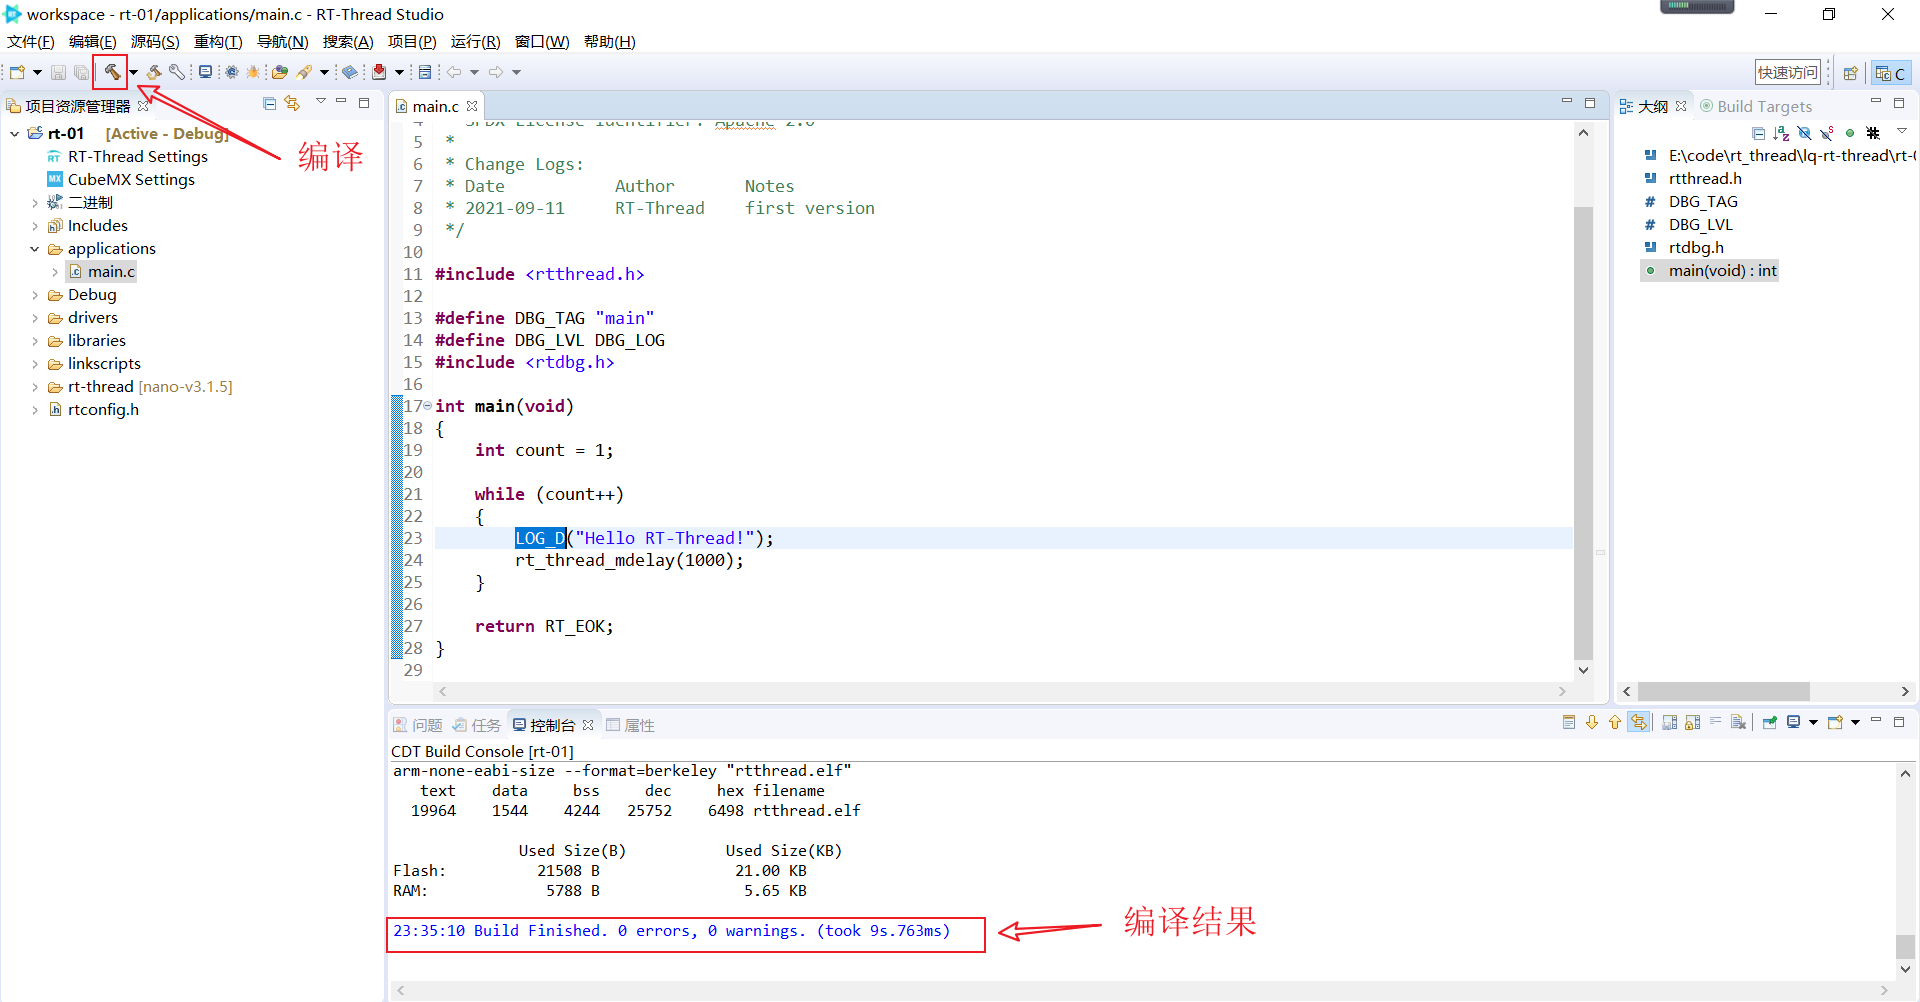The height and width of the screenshot is (1002, 1920).
Task: Select the Debug icon in the toolbar
Action: click(253, 71)
